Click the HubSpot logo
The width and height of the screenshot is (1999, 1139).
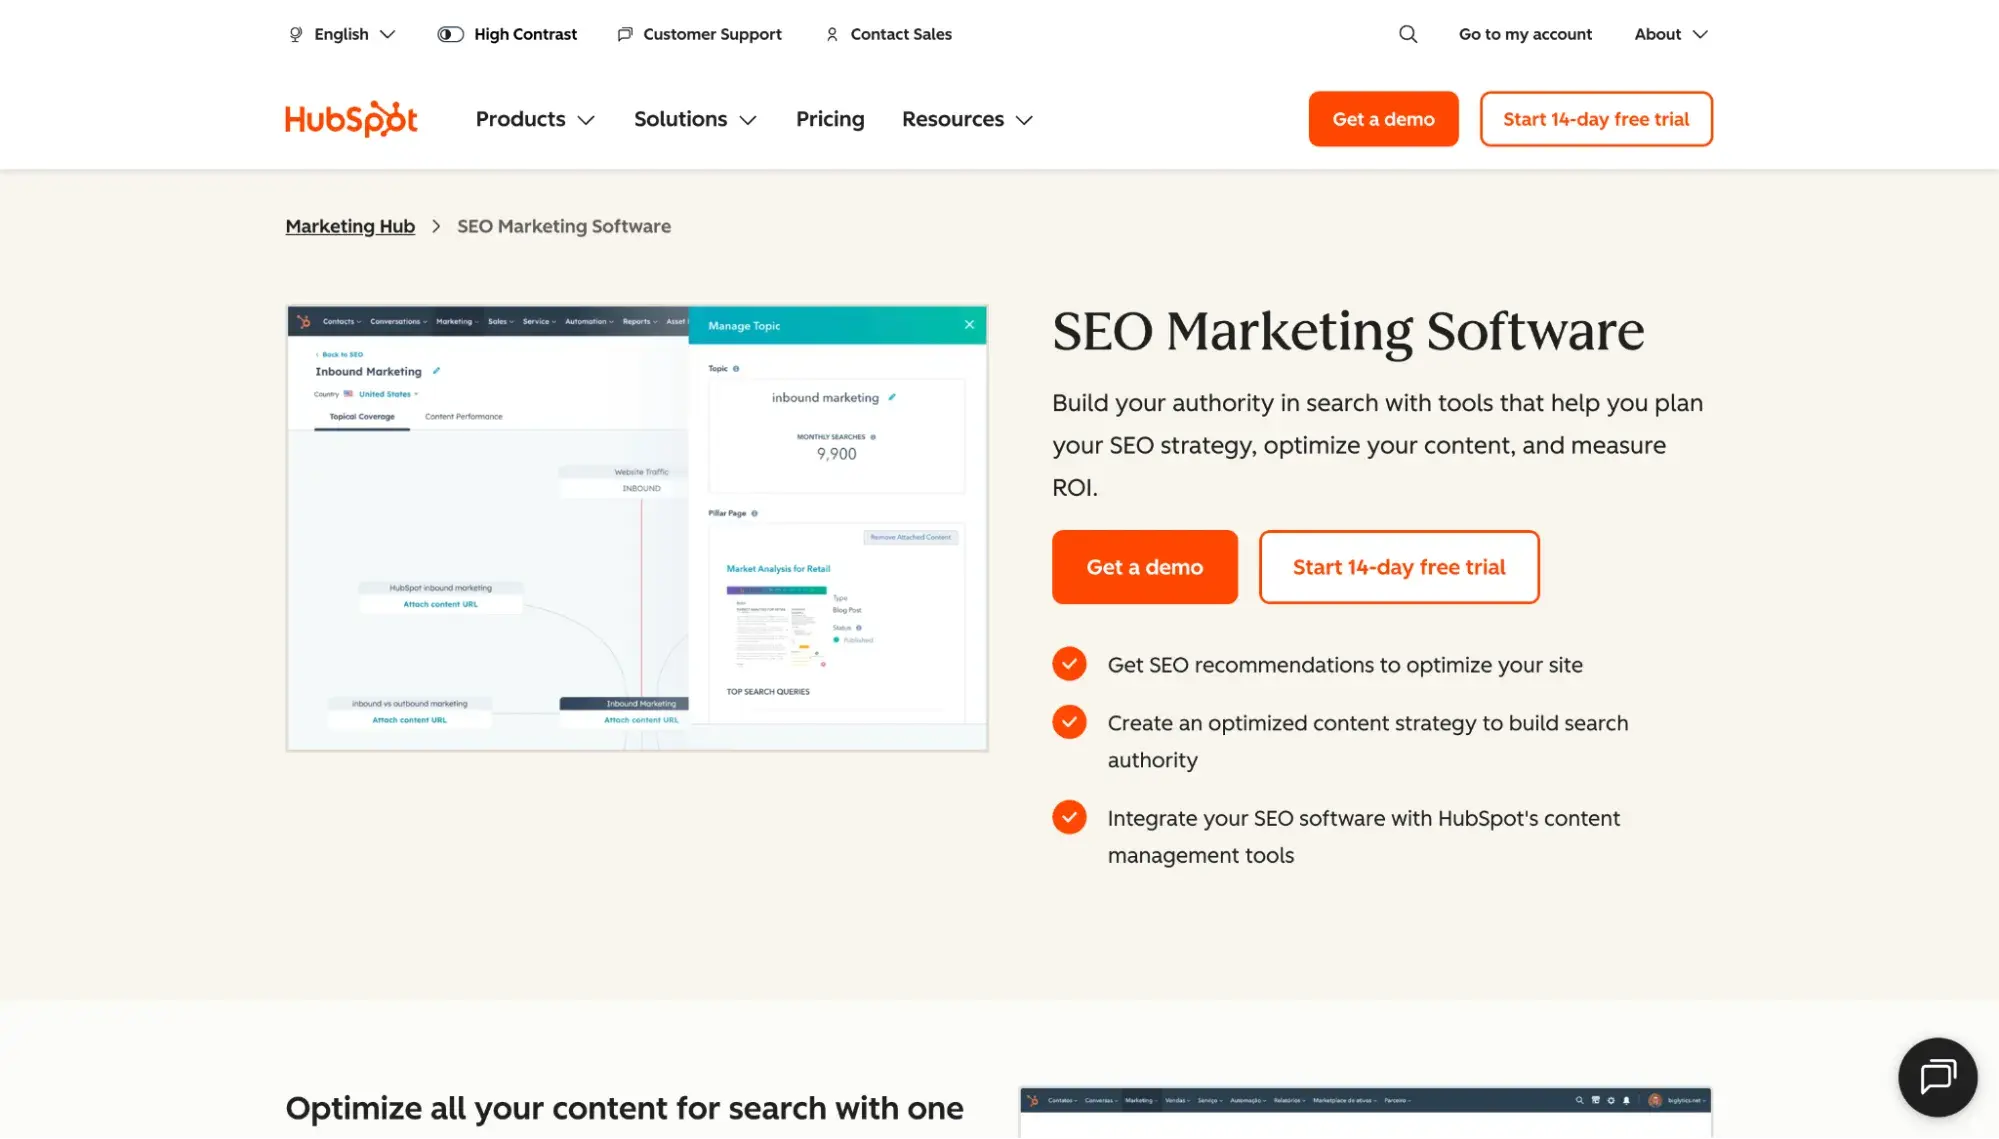(350, 118)
